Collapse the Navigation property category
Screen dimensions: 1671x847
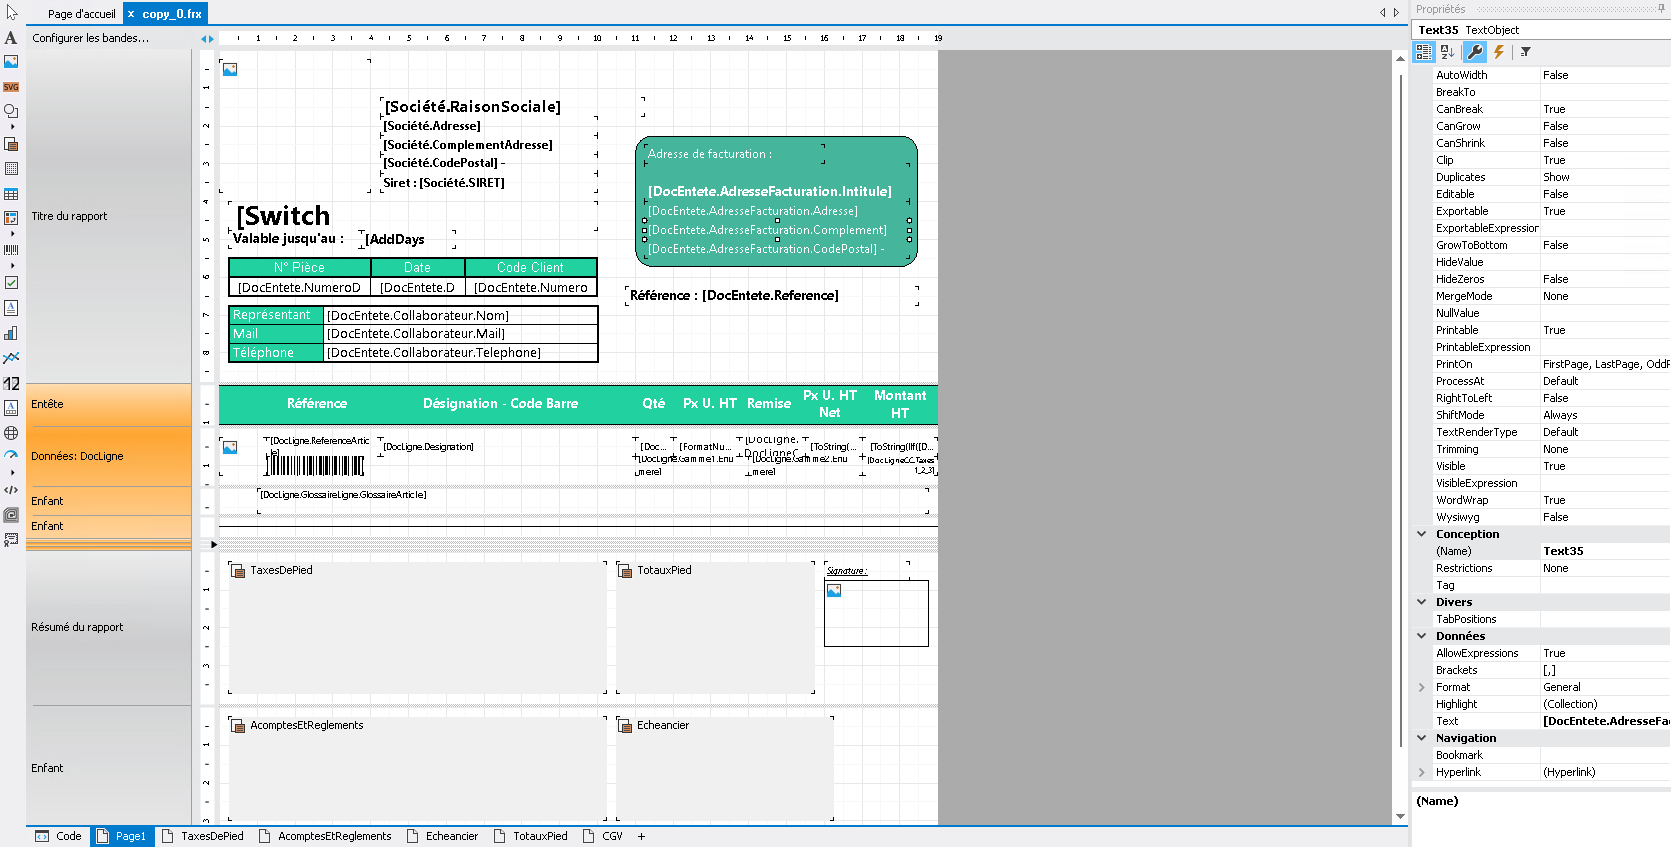pyautogui.click(x=1422, y=738)
